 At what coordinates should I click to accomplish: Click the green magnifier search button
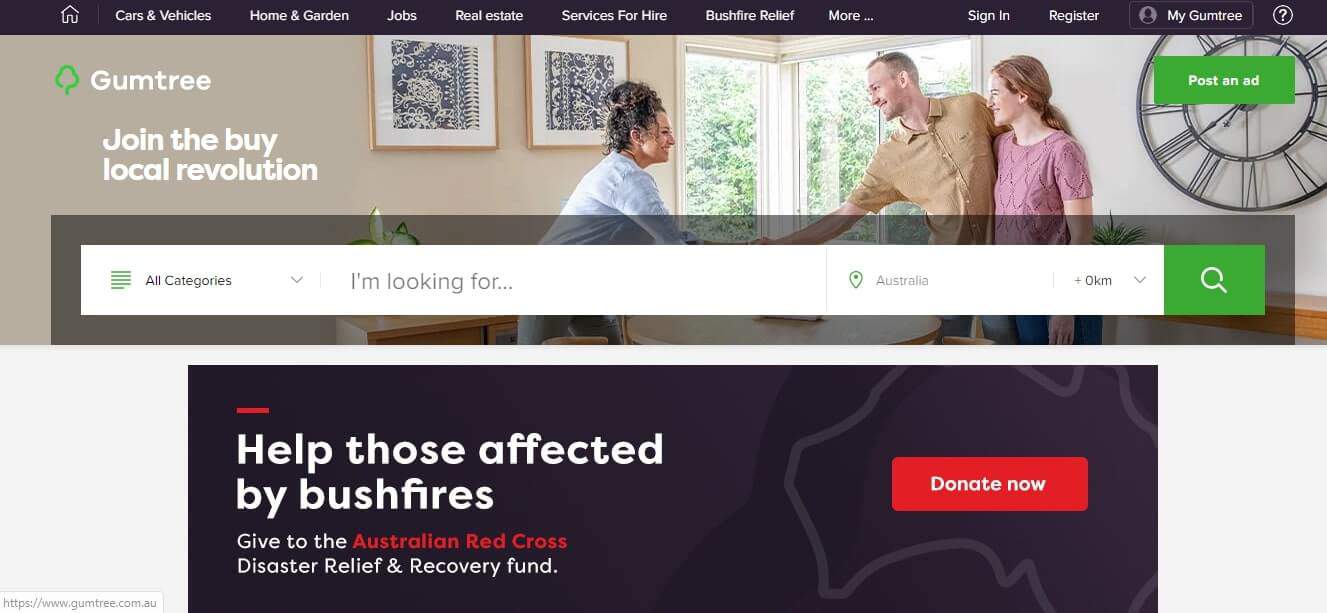pyautogui.click(x=1214, y=280)
